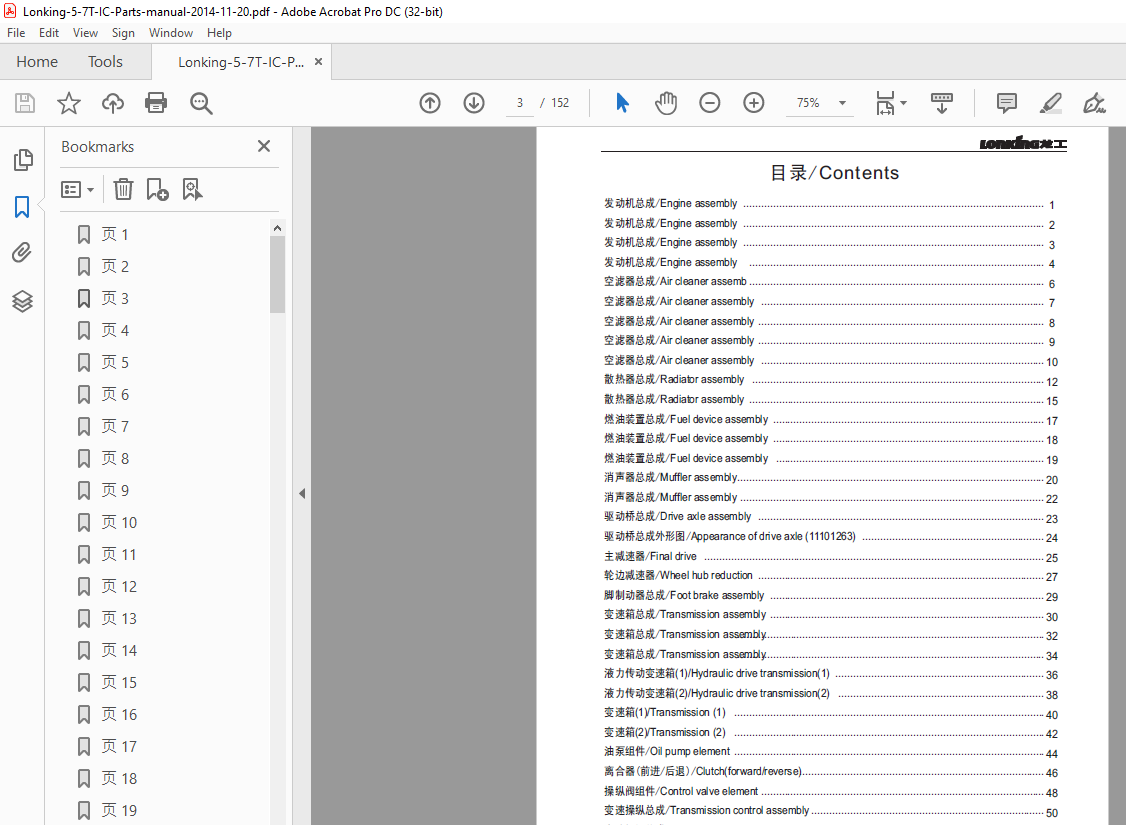Click the page number input field
The height and width of the screenshot is (825, 1126).
(520, 103)
